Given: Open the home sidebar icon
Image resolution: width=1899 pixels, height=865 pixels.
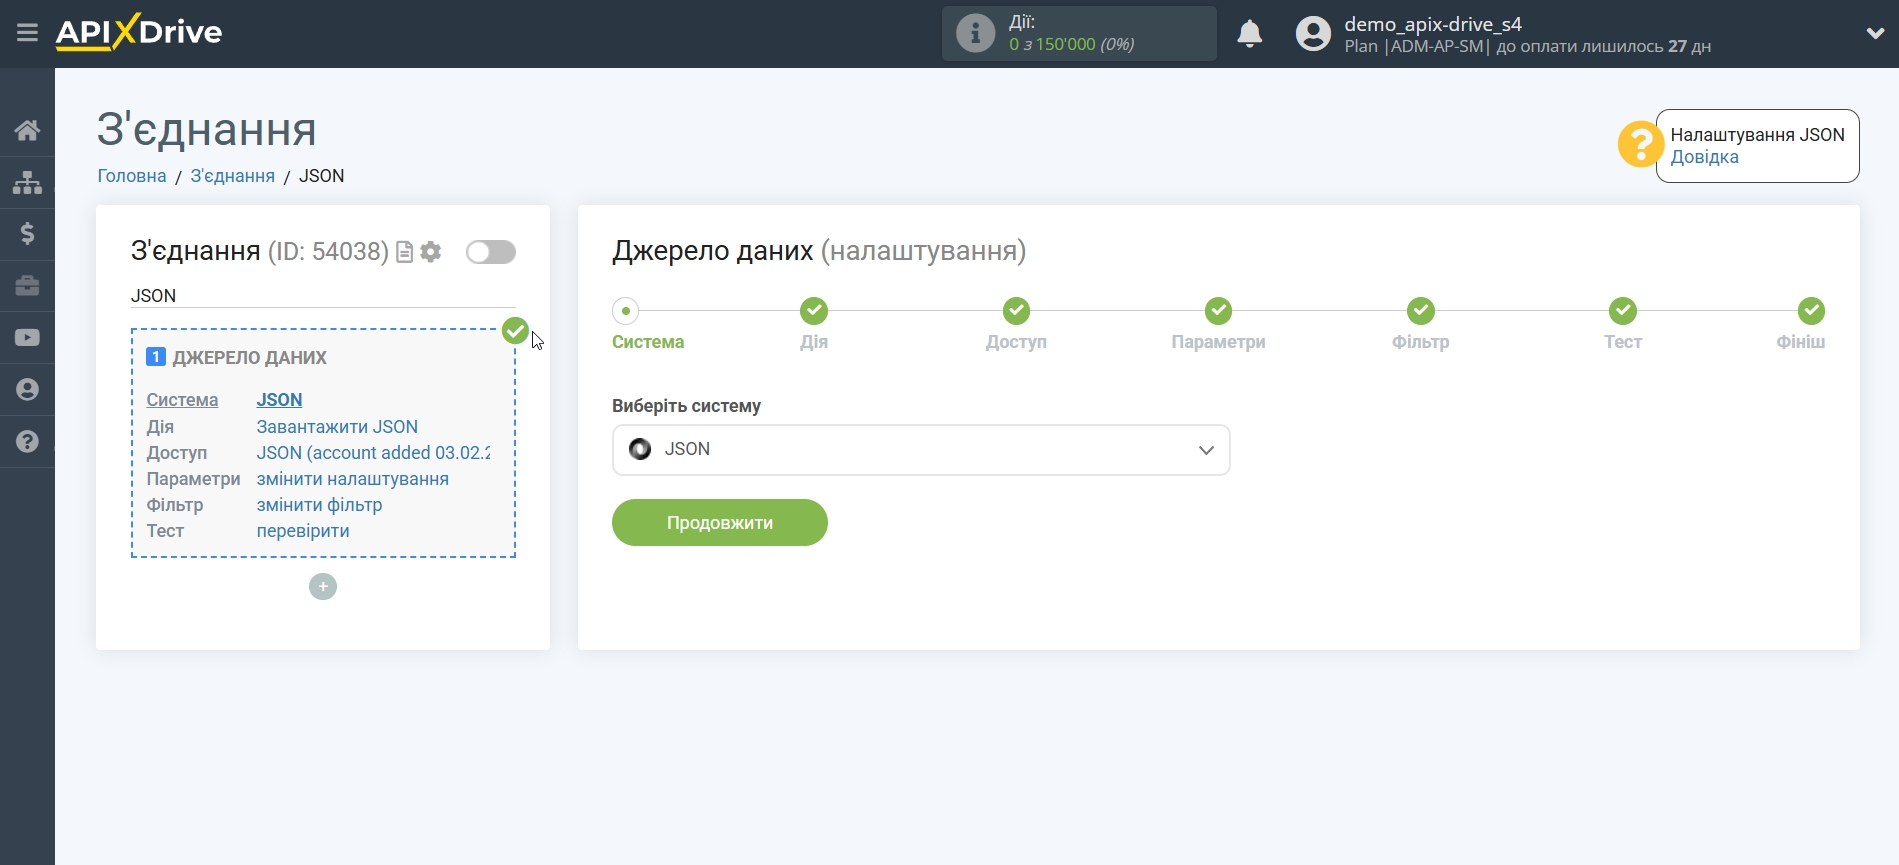Looking at the screenshot, I should 27,130.
